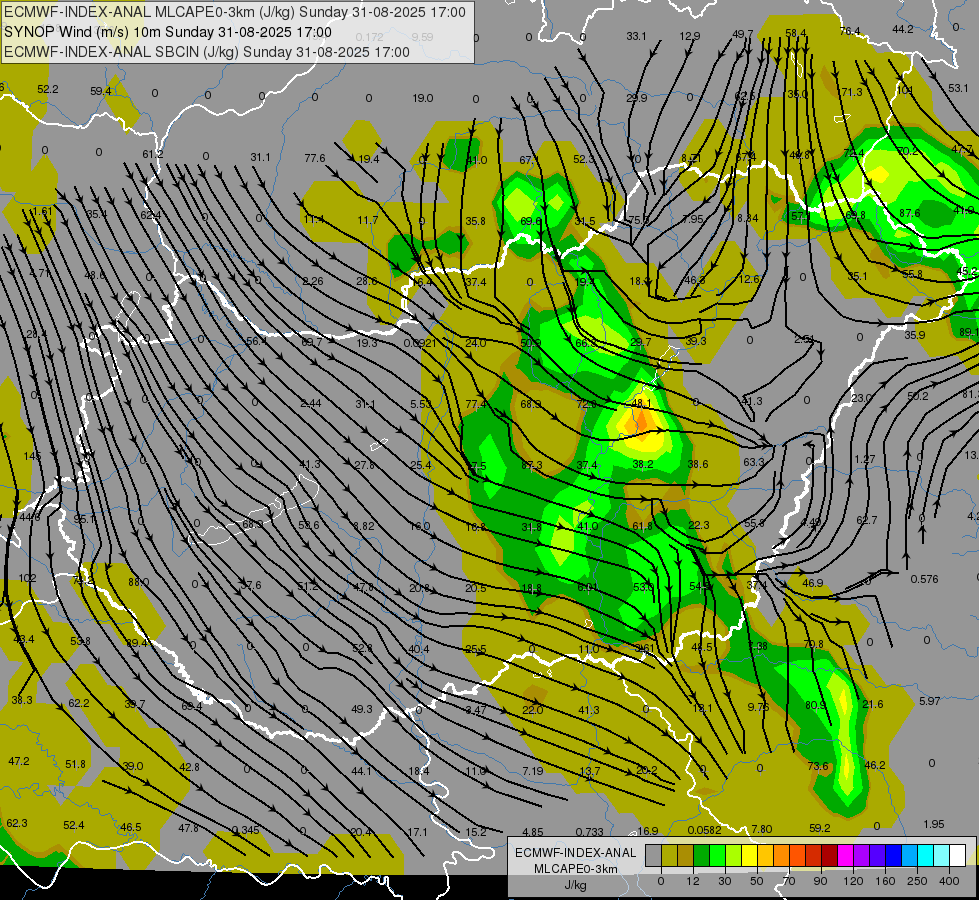Click the map value '1.95'
The image size is (979, 900).
[933, 824]
